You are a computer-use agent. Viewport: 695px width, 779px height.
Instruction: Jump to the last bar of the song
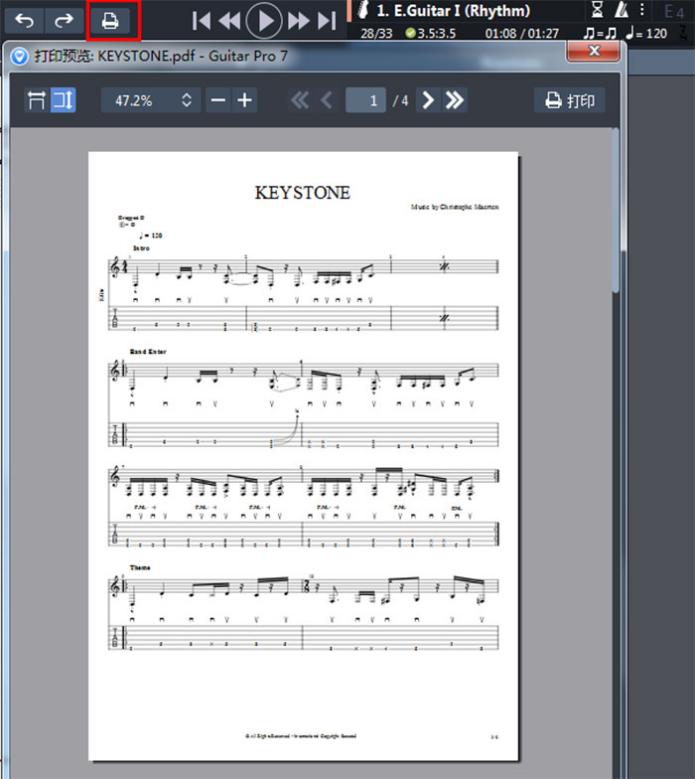coord(326,20)
